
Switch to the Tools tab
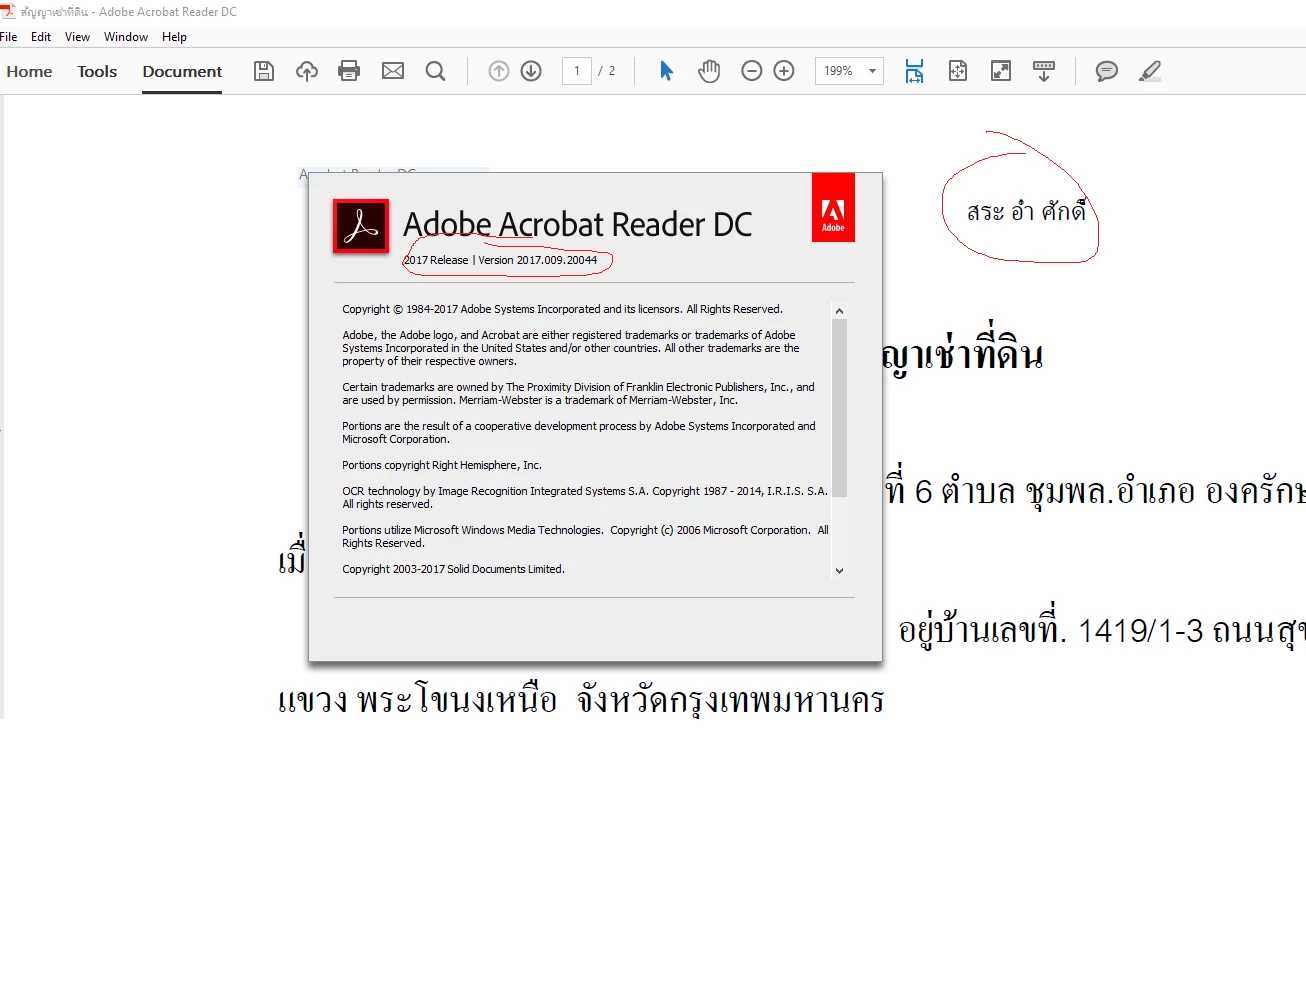tap(97, 71)
